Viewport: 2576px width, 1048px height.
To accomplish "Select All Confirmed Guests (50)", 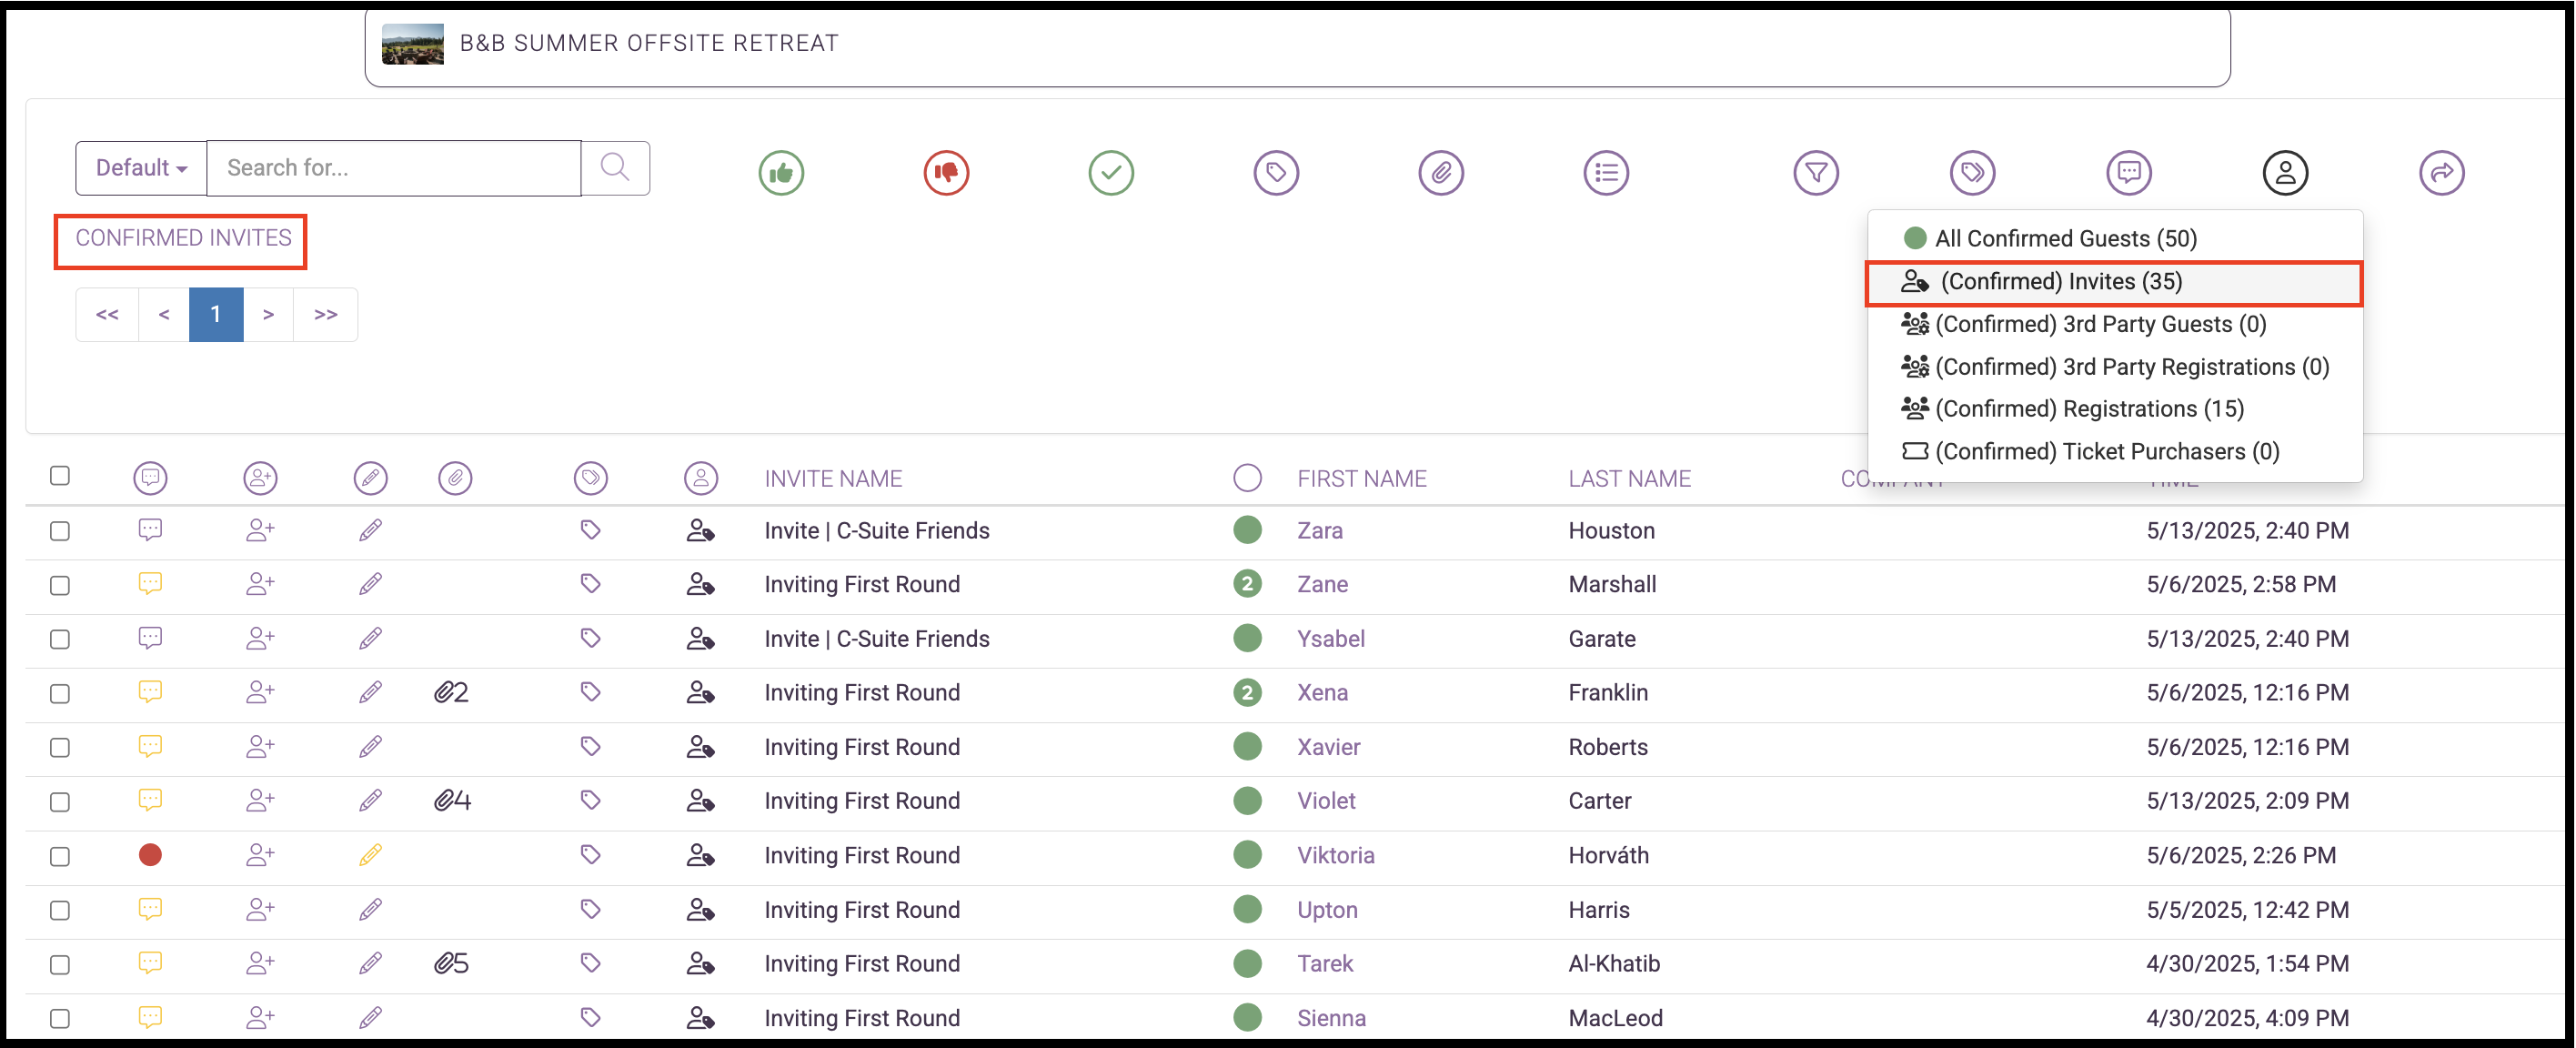I will [x=2114, y=238].
